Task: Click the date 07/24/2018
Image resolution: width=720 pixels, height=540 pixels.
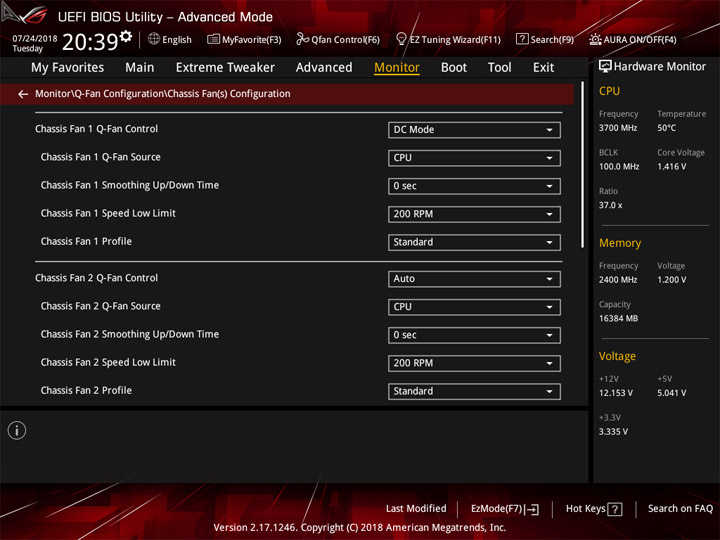Action: (35, 39)
